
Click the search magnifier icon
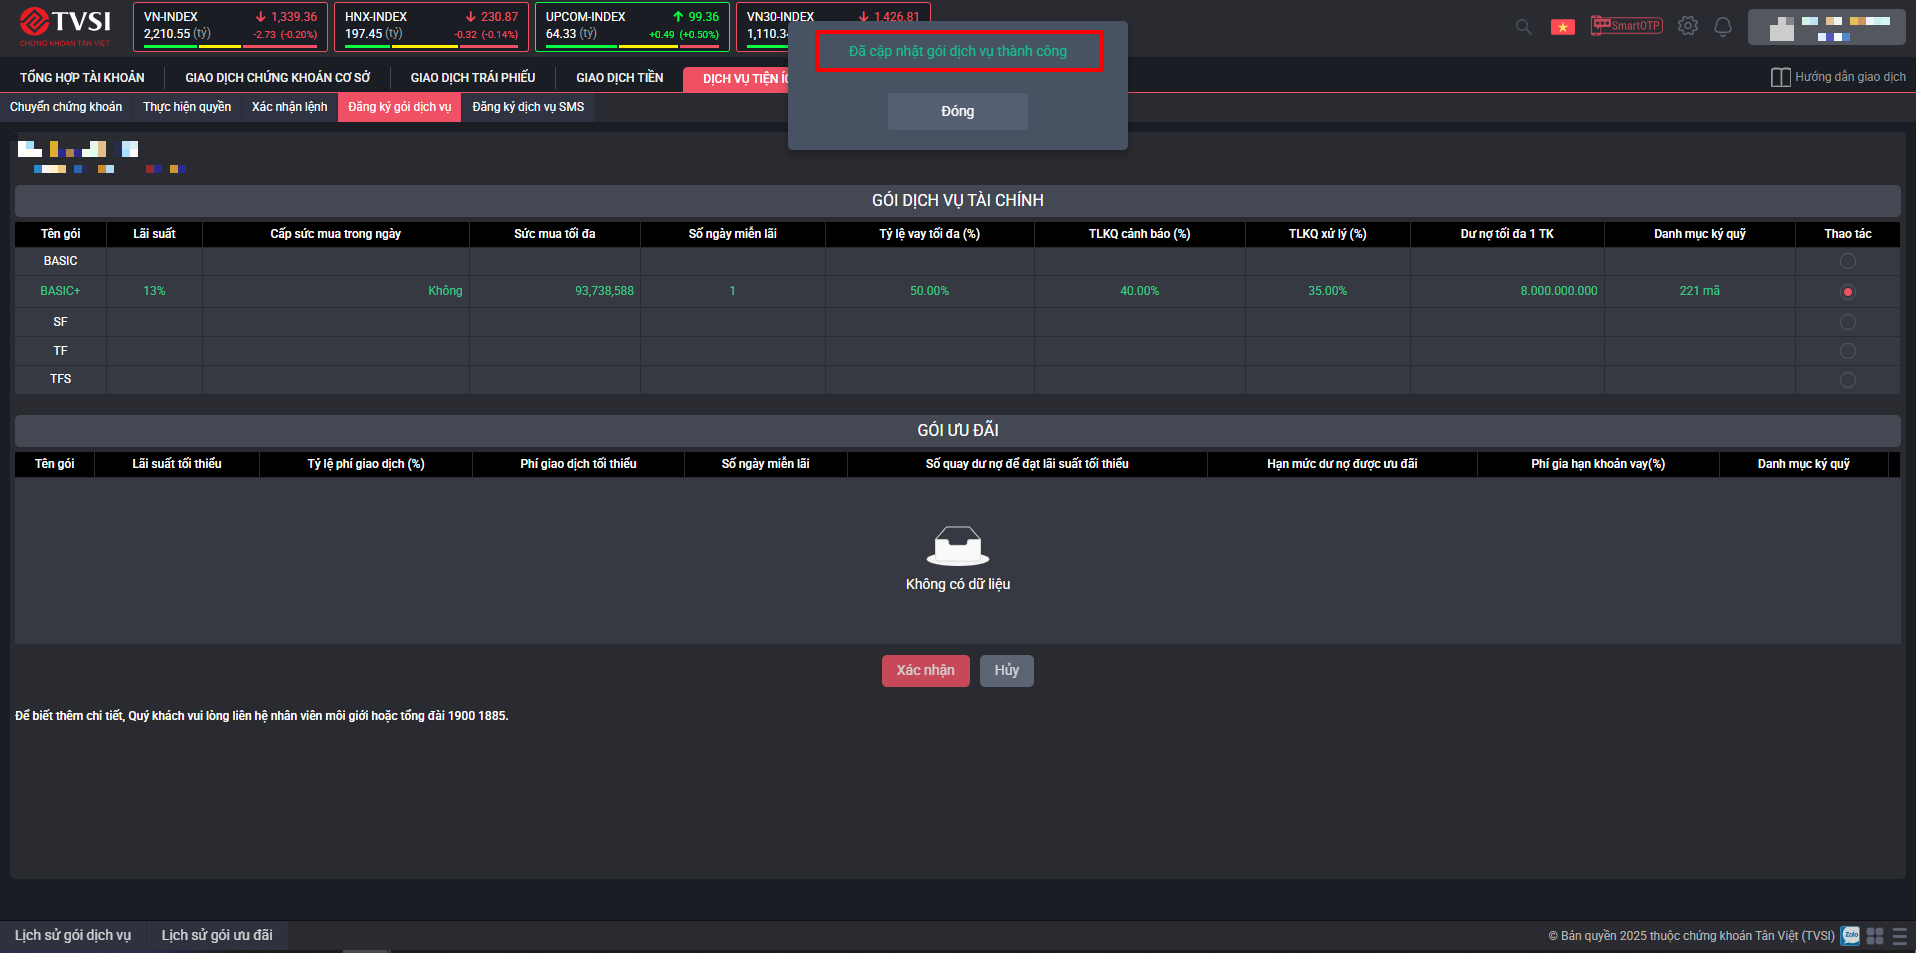pyautogui.click(x=1523, y=27)
